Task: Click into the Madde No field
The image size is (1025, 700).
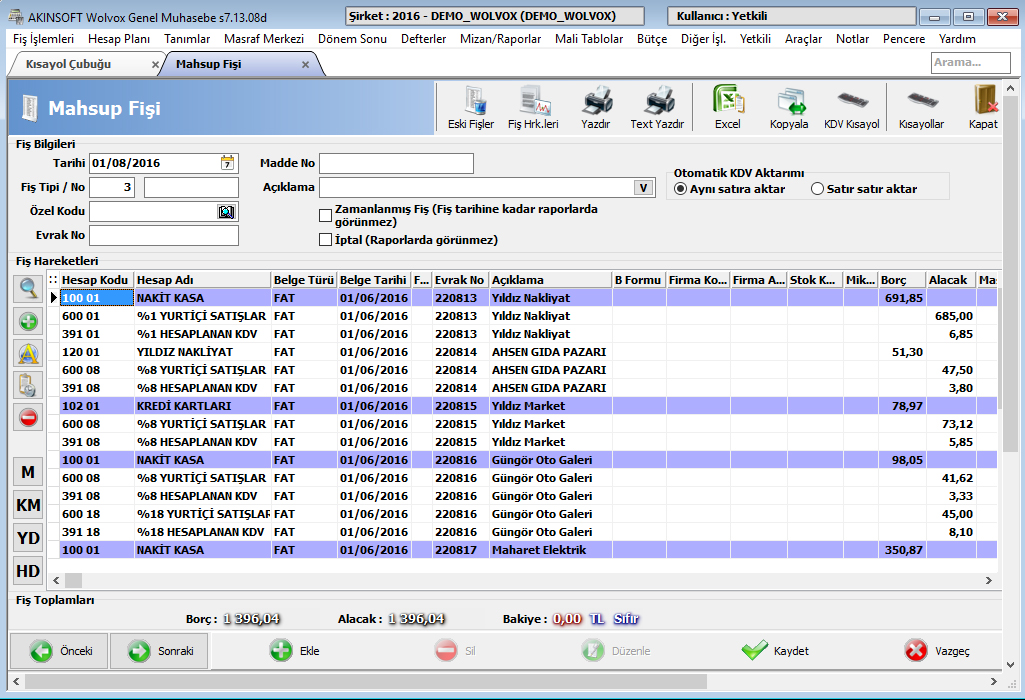Action: [396, 163]
